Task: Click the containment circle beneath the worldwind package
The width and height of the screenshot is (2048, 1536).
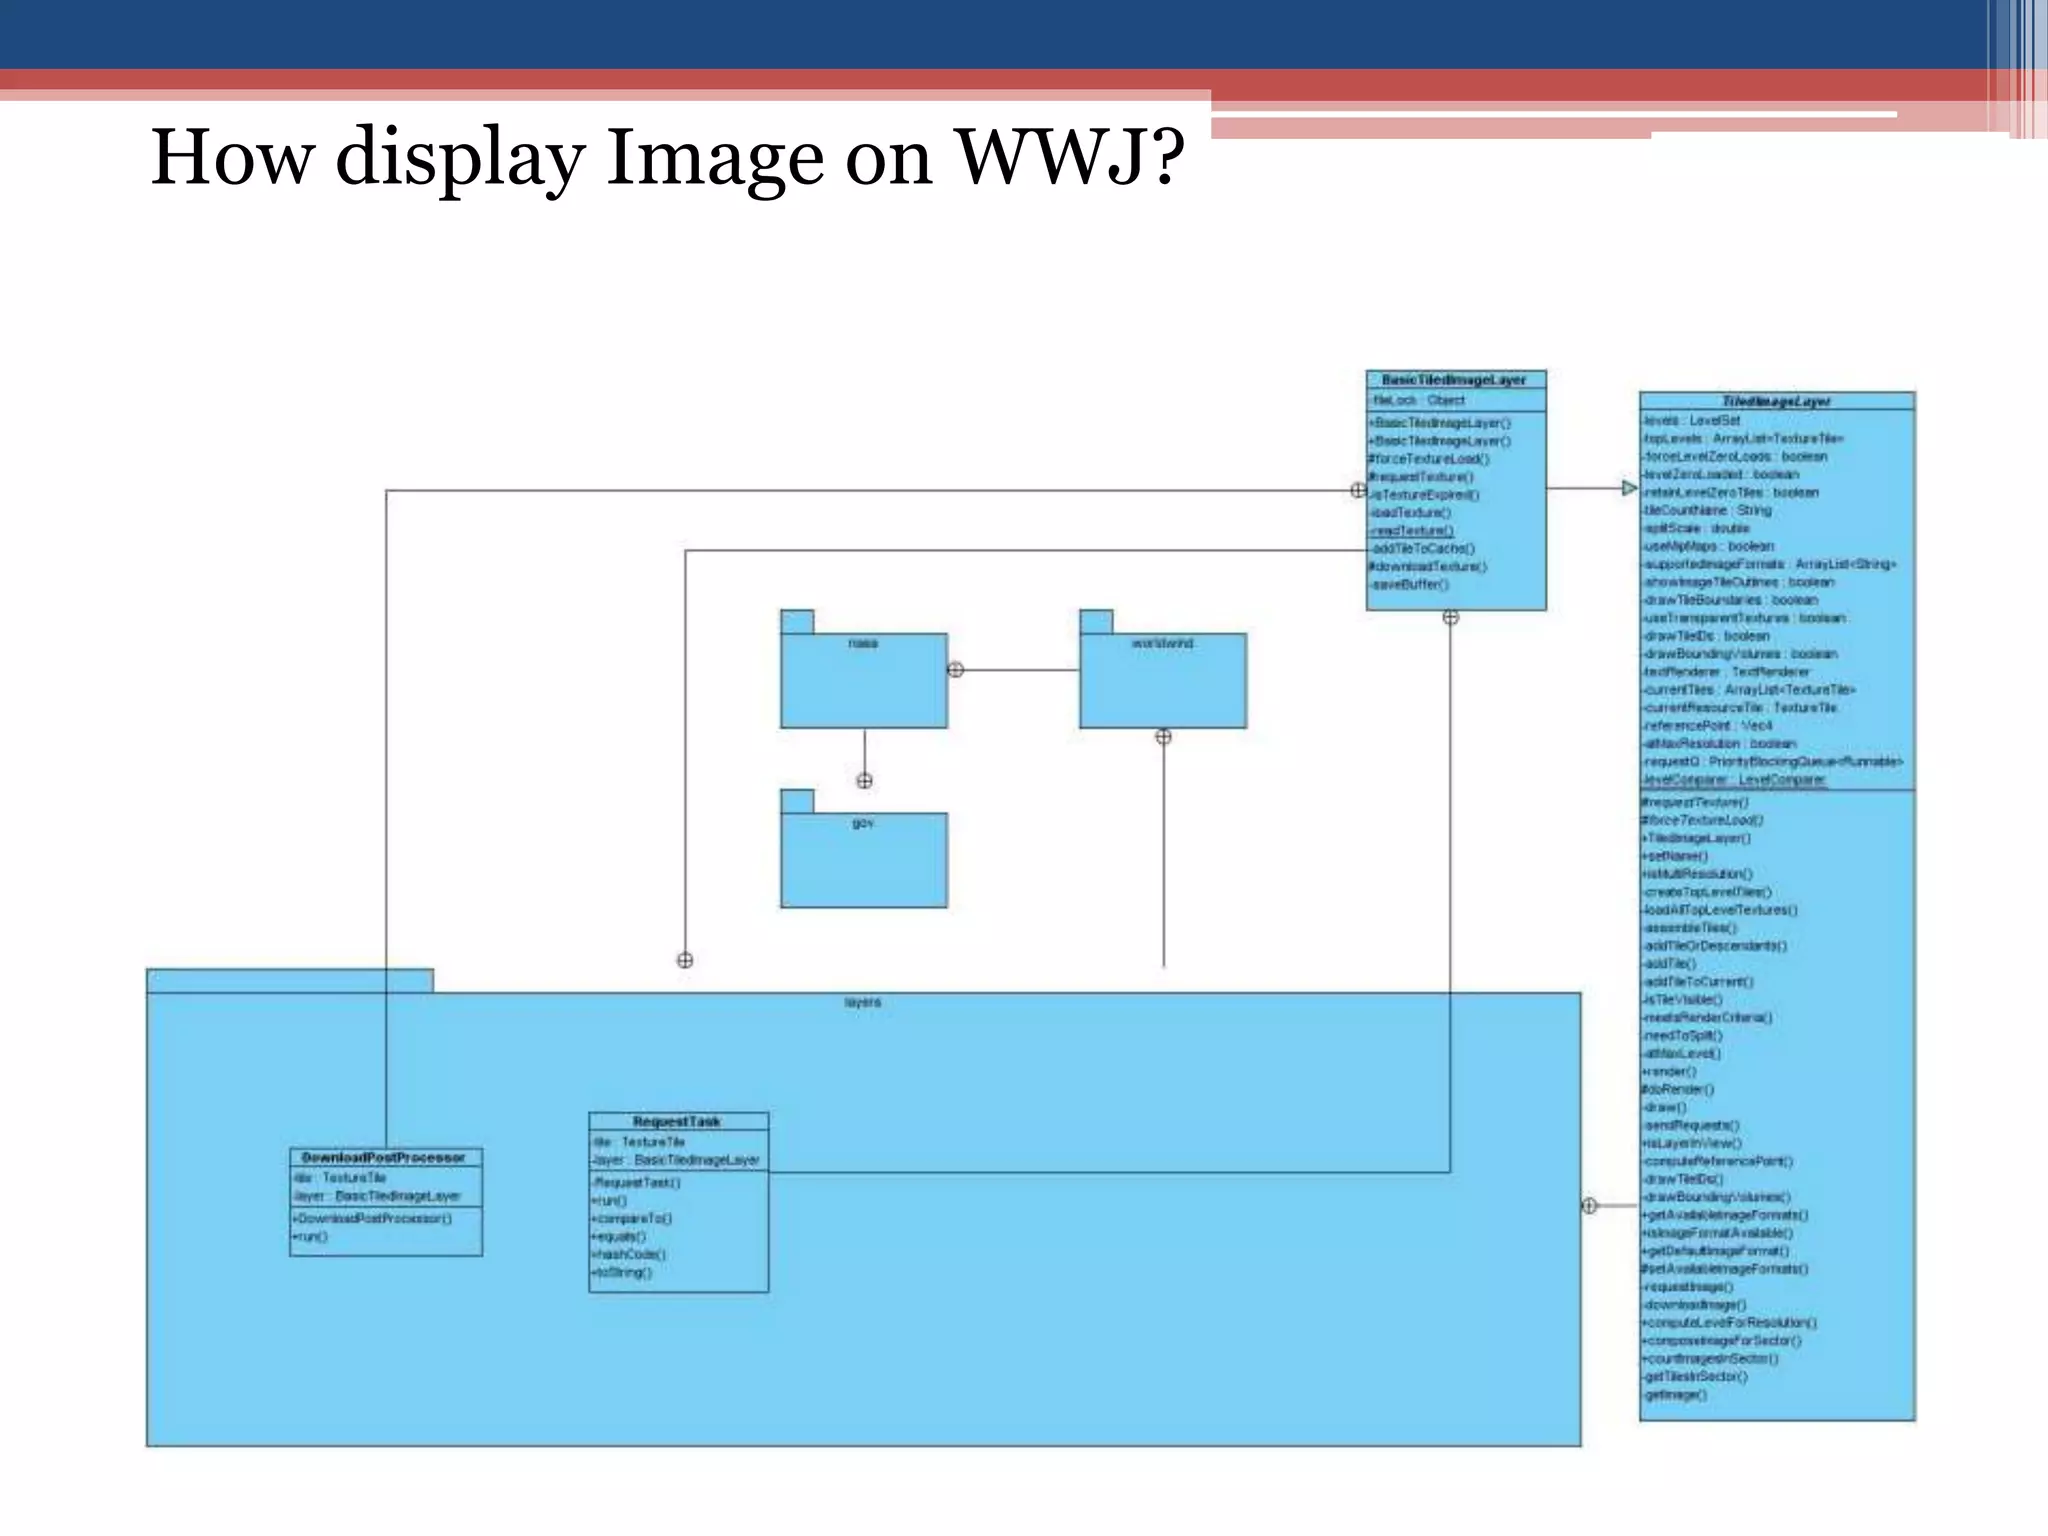Action: point(1163,737)
